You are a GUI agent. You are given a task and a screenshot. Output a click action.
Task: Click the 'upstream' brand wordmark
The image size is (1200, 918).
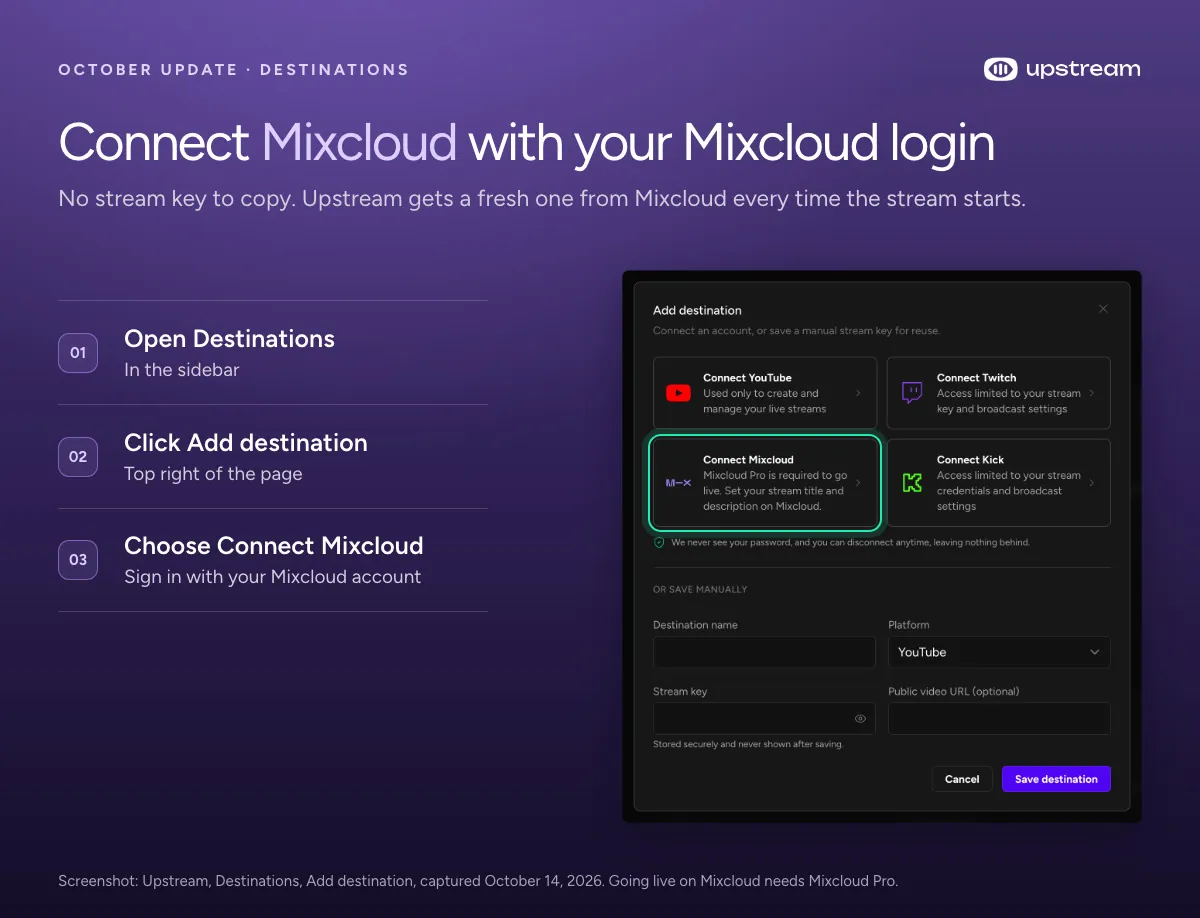(x=1083, y=69)
